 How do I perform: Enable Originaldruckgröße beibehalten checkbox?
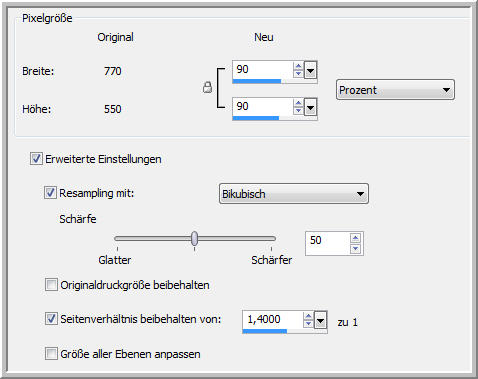(x=51, y=285)
